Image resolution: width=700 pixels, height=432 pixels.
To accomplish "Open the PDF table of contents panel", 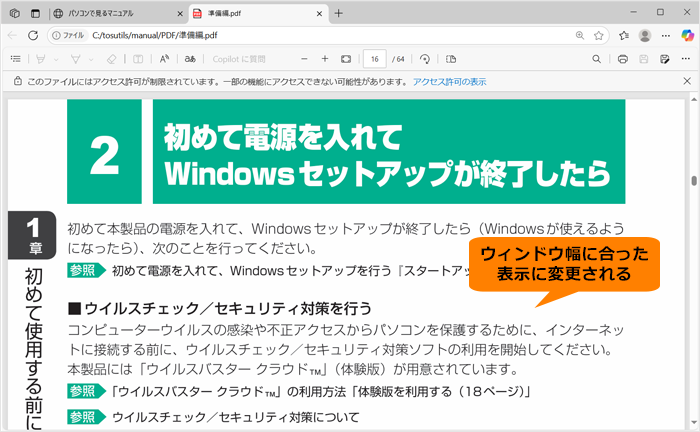I will pyautogui.click(x=16, y=59).
